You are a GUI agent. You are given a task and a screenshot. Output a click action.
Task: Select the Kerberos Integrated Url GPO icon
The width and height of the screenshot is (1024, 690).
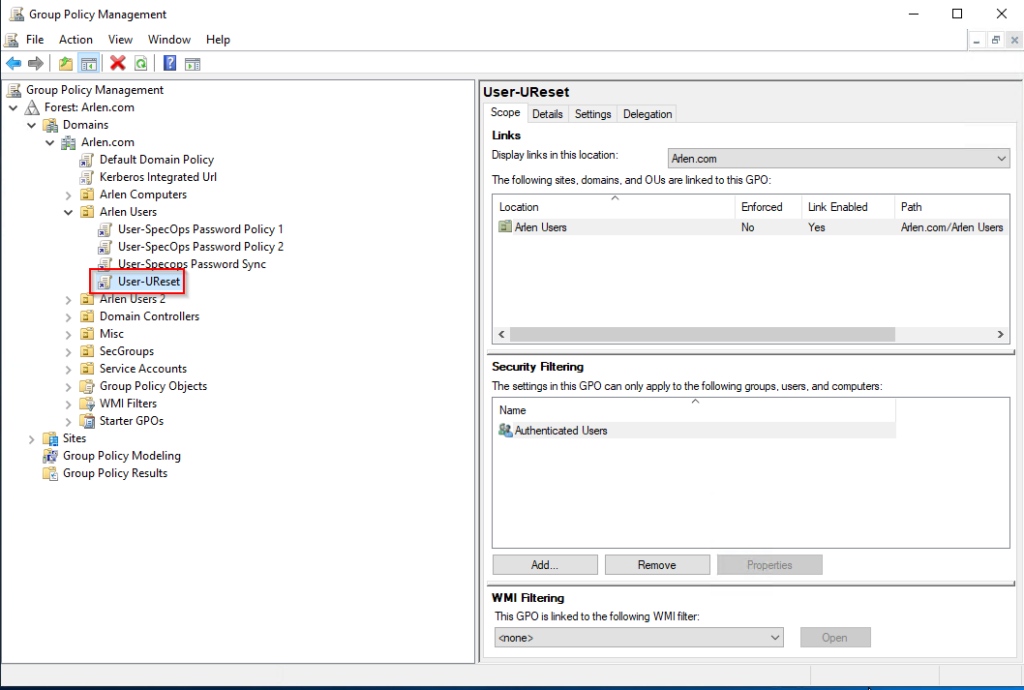[x=87, y=177]
